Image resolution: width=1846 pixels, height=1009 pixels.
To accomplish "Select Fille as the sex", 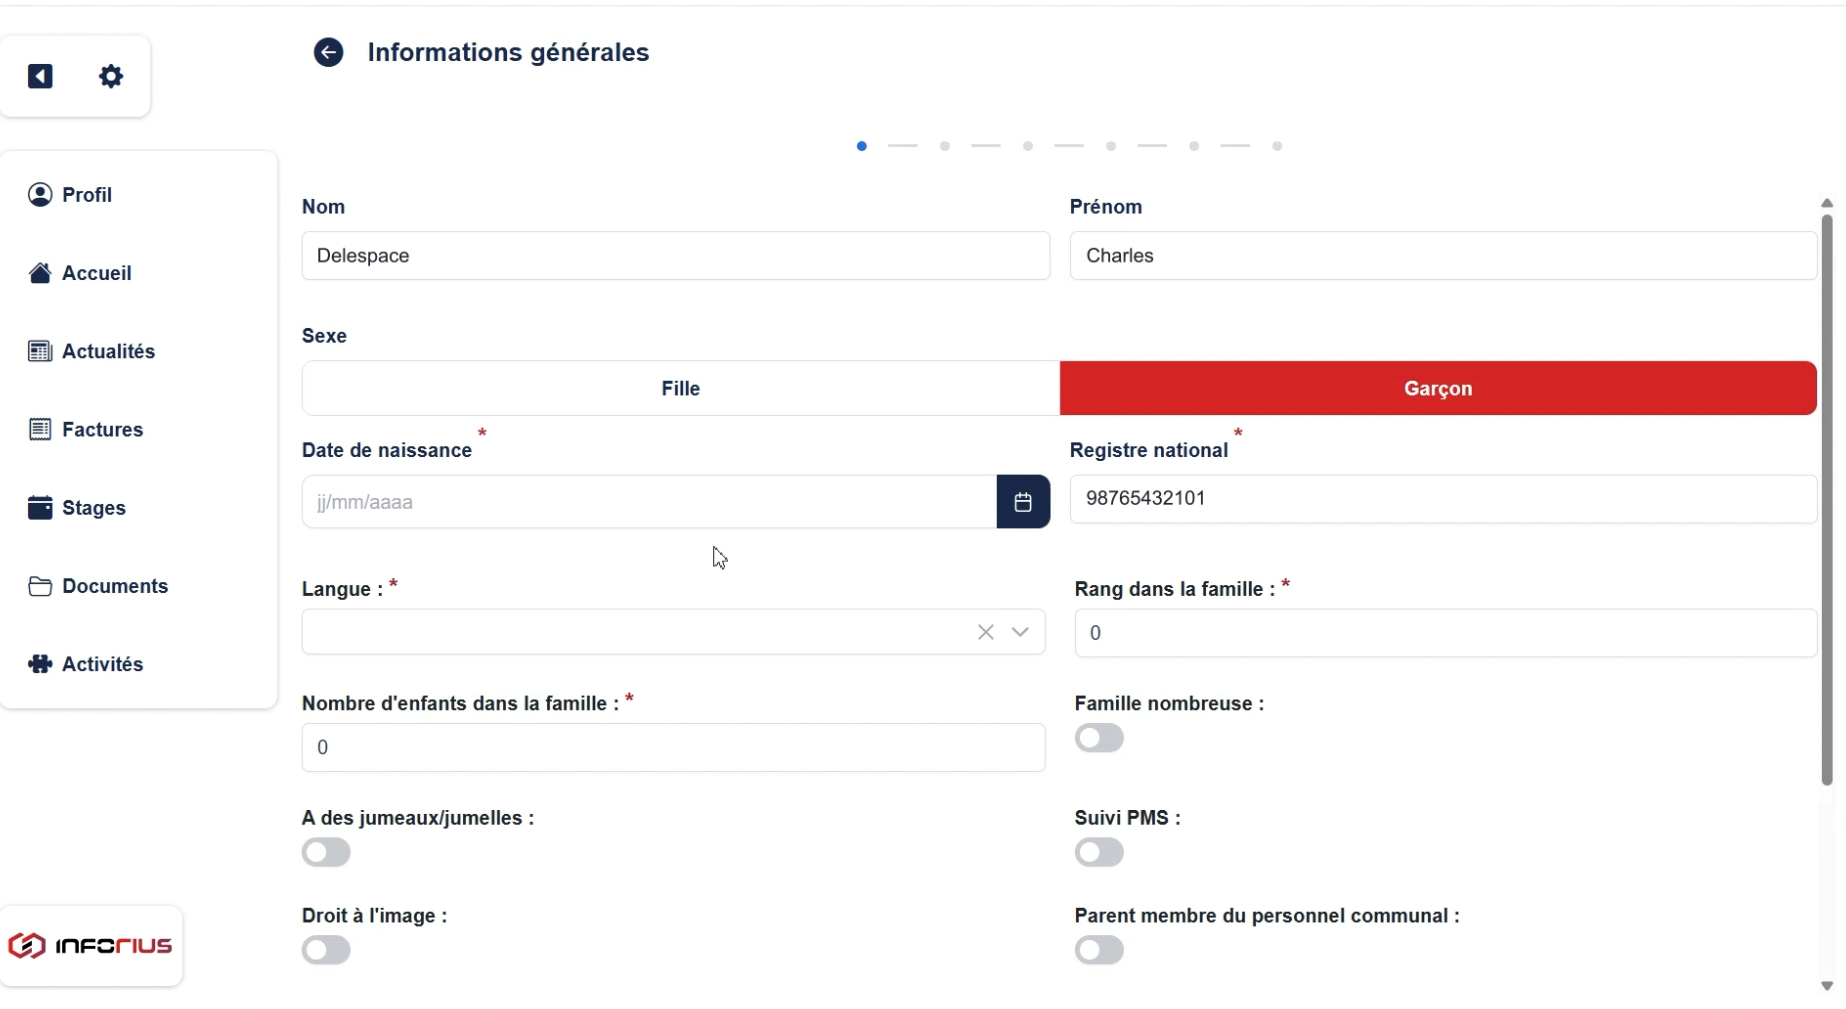I will [680, 388].
